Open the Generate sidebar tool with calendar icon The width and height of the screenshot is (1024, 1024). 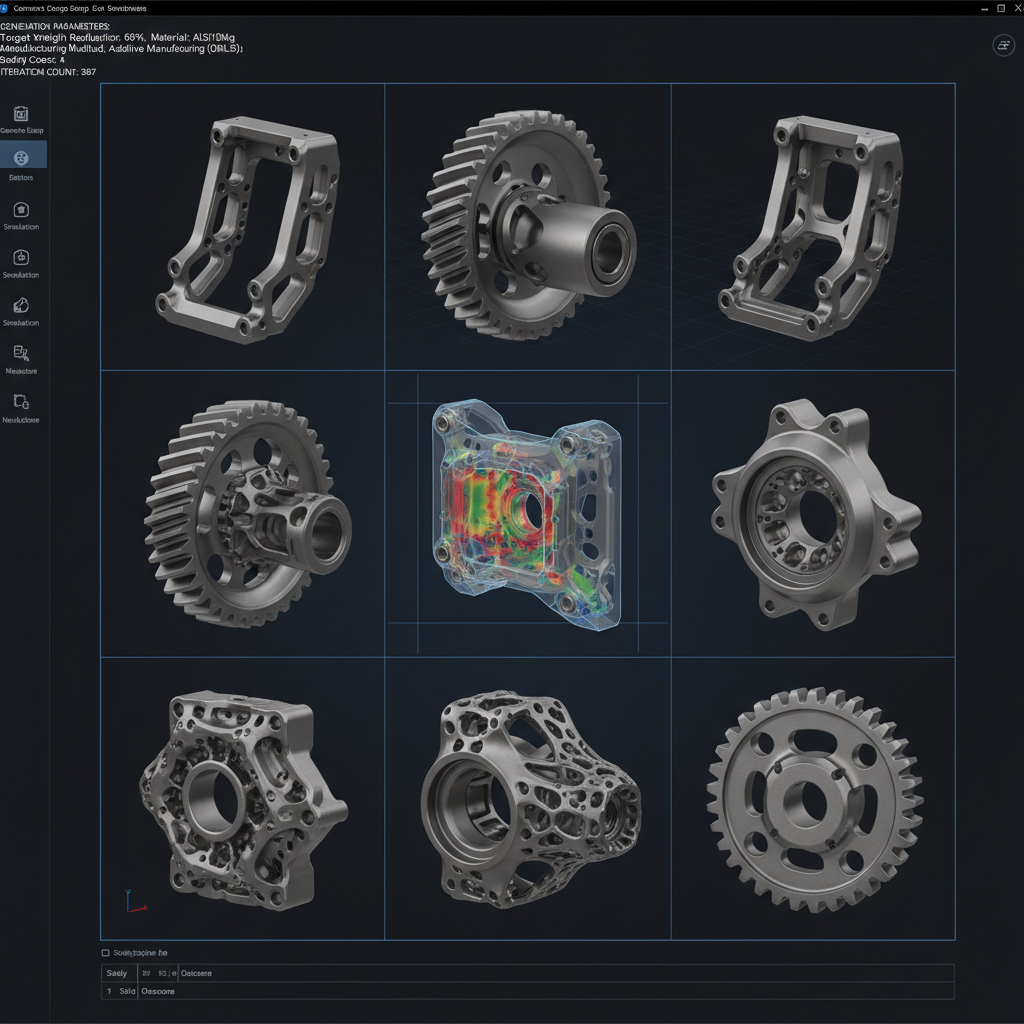[21, 120]
